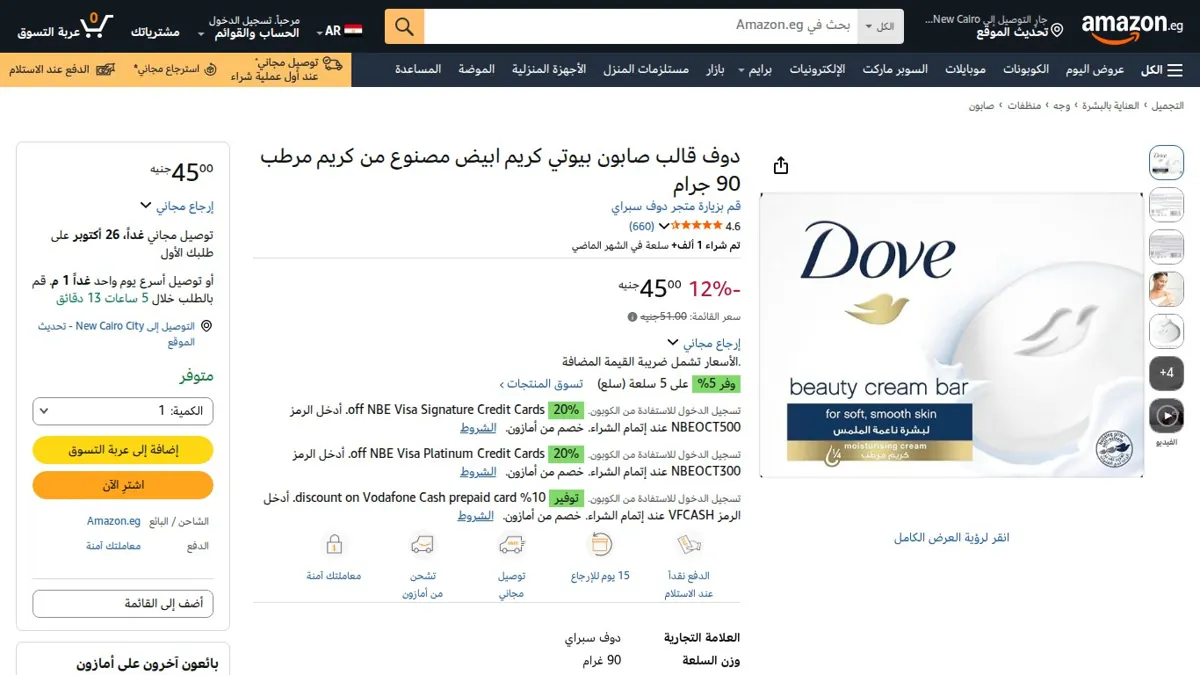This screenshot has width=1200, height=675.
Task: Open مستلزمات المنزل in navigation bar
Action: click(x=646, y=70)
